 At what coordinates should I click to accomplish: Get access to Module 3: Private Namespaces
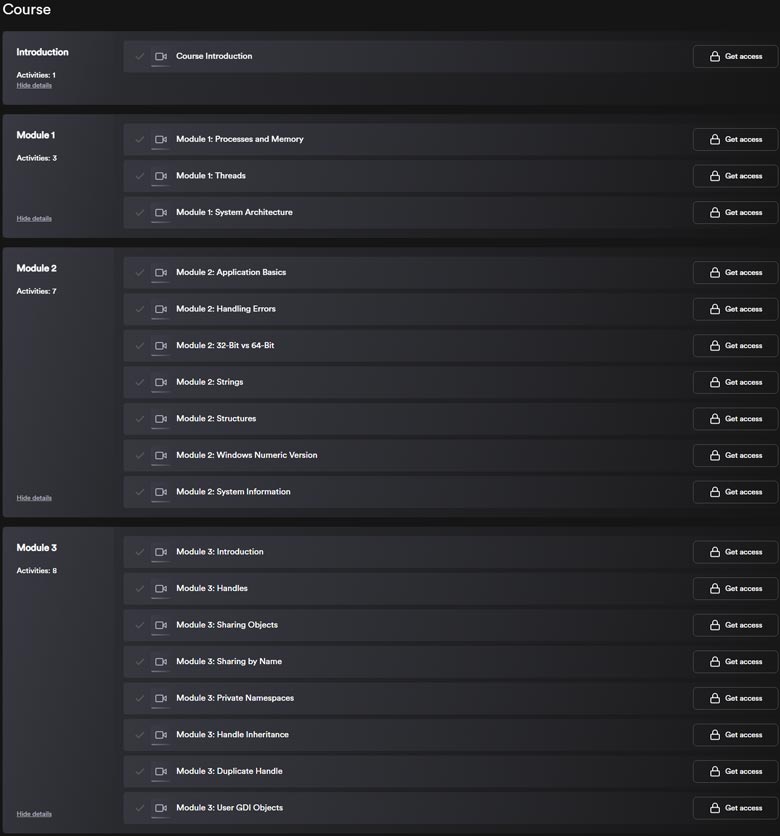click(736, 698)
